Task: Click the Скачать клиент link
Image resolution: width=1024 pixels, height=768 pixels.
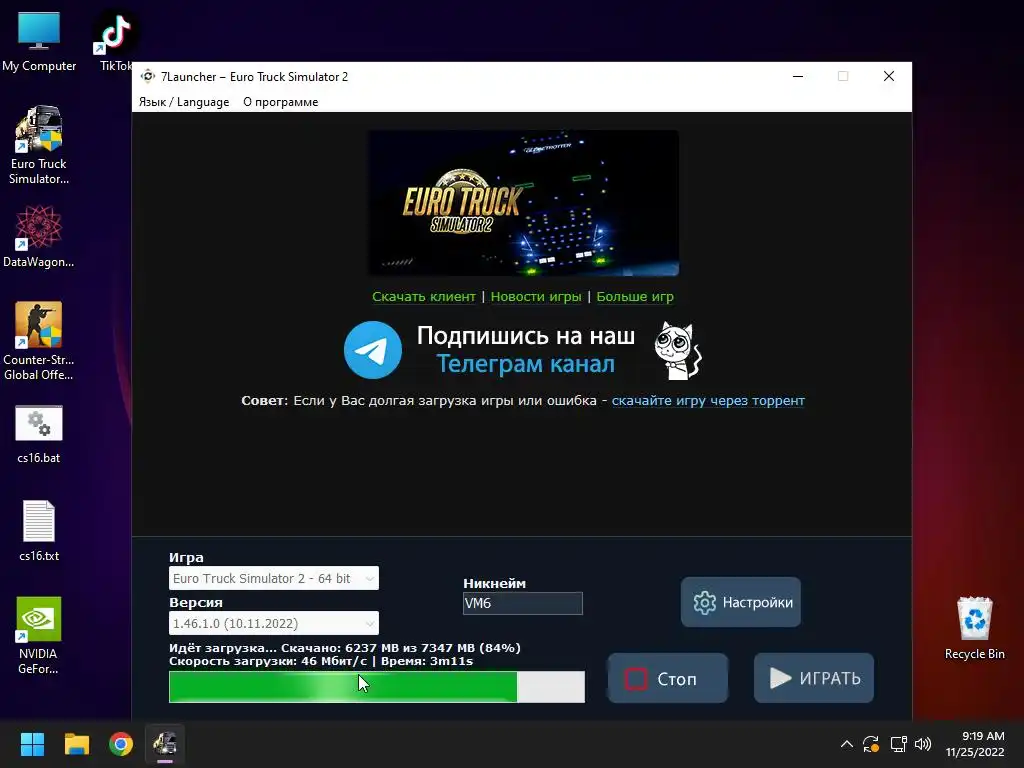Action: coord(424,296)
